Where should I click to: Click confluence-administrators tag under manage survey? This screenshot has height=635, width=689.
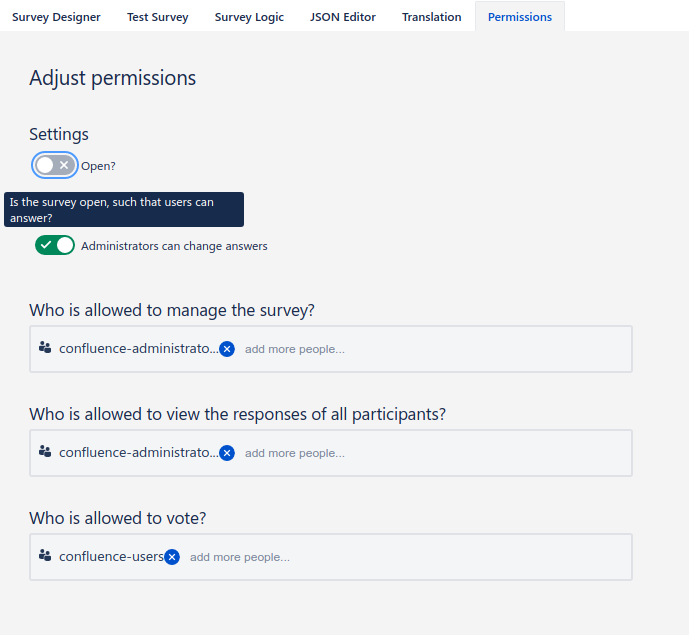(137, 349)
